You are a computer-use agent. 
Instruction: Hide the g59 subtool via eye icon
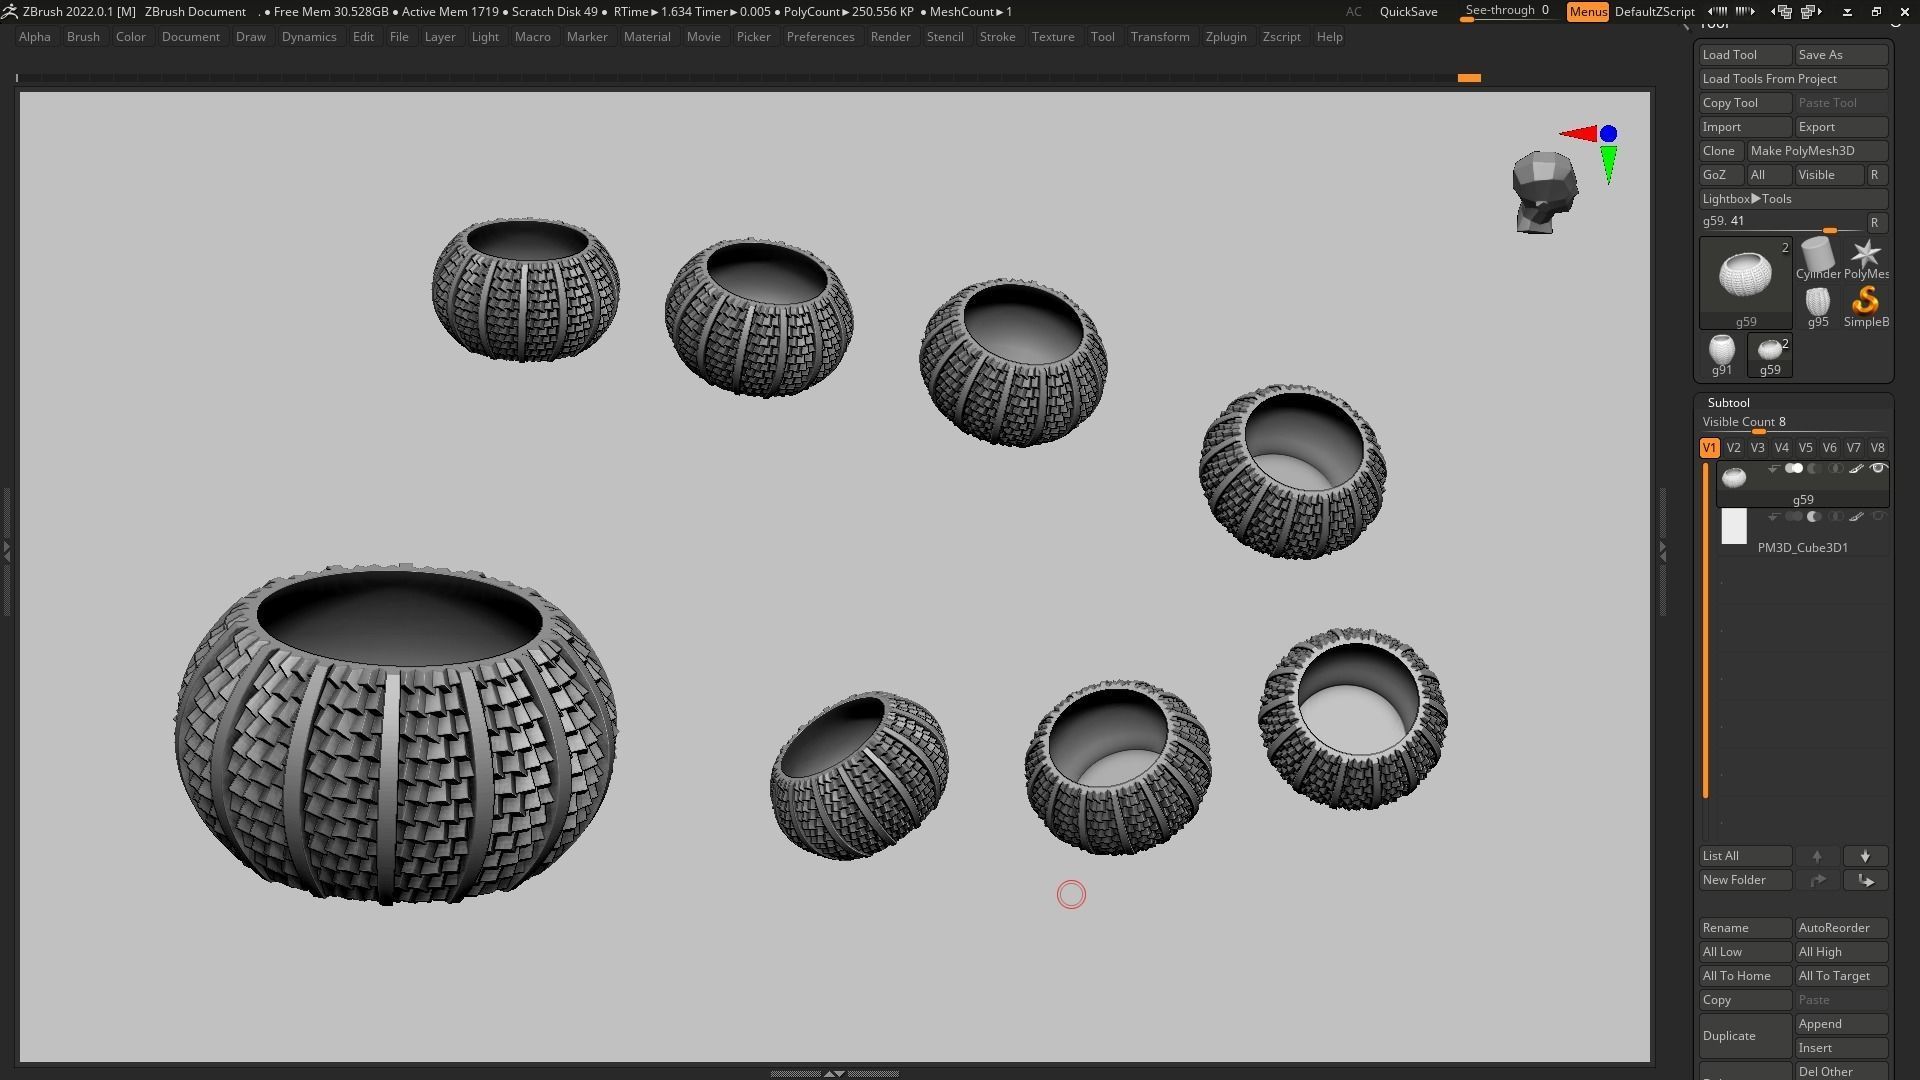pyautogui.click(x=1878, y=469)
